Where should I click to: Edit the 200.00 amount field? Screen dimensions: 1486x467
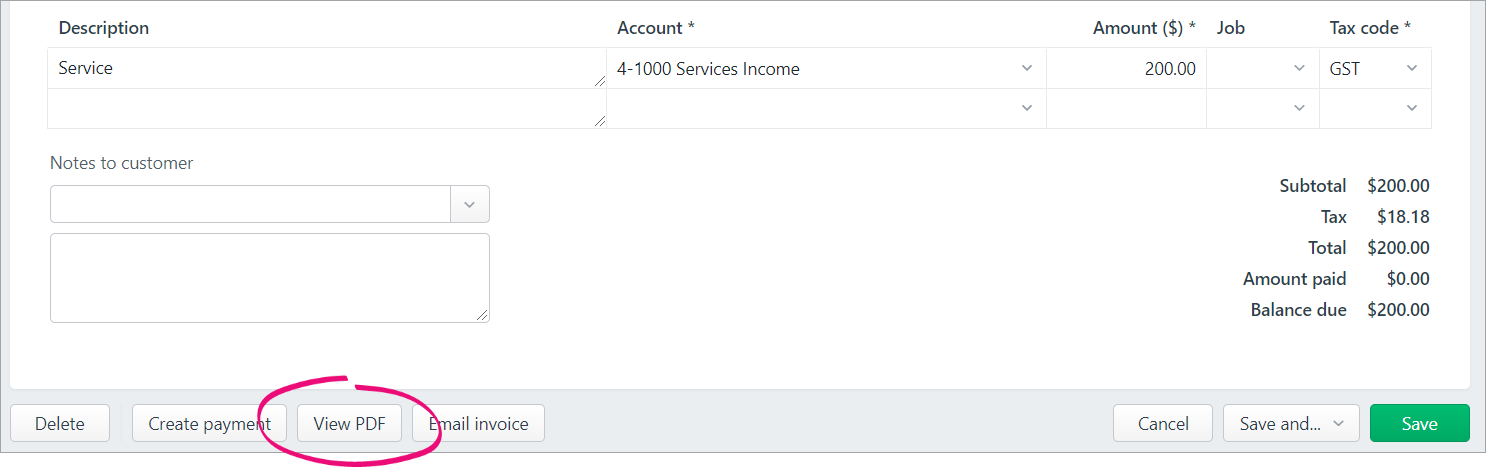(x=1125, y=69)
